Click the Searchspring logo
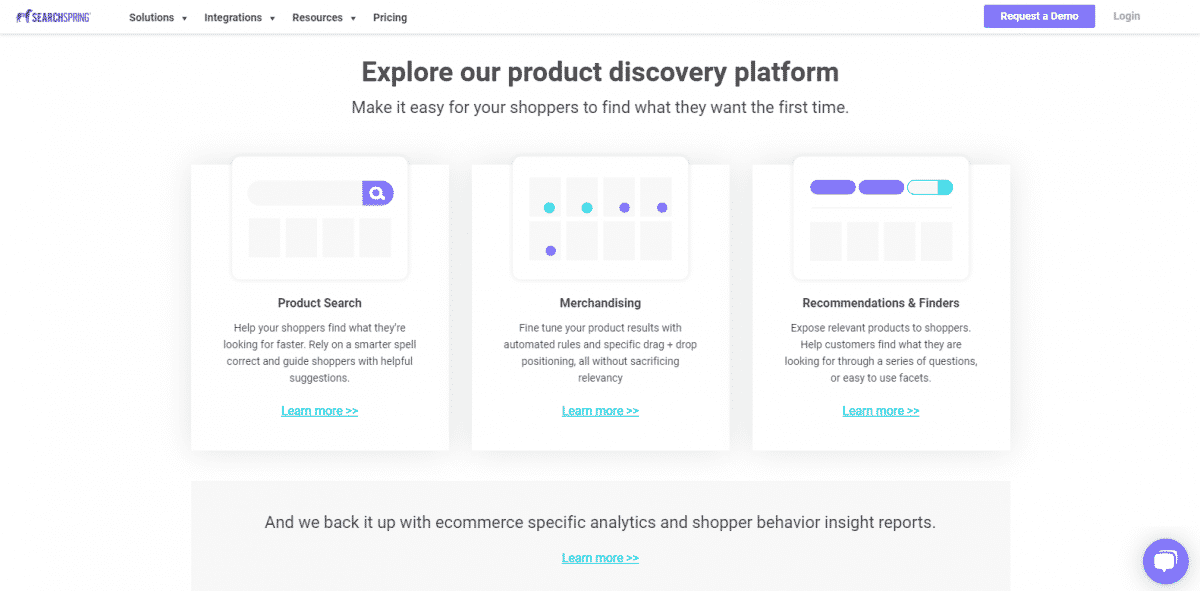This screenshot has height=591, width=1200. click(53, 17)
